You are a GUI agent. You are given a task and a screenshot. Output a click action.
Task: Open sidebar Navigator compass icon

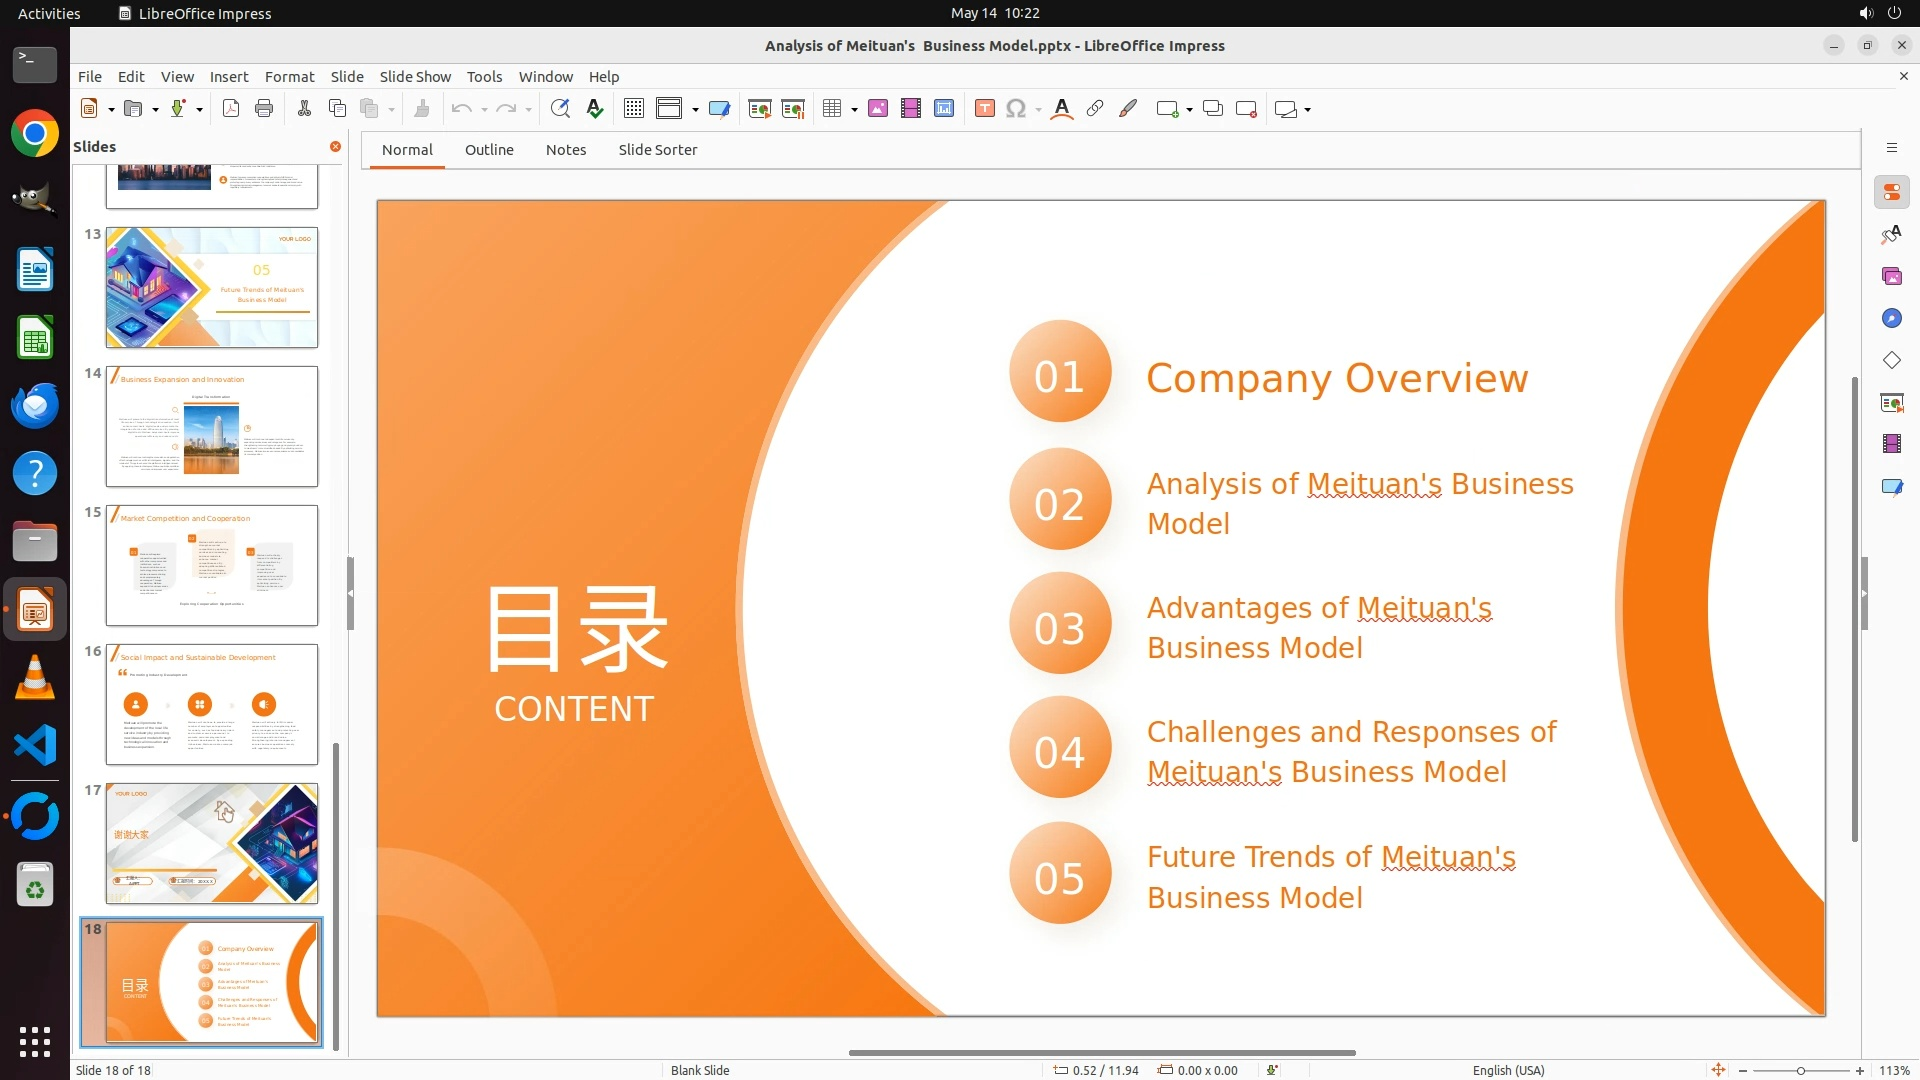pos(1891,318)
